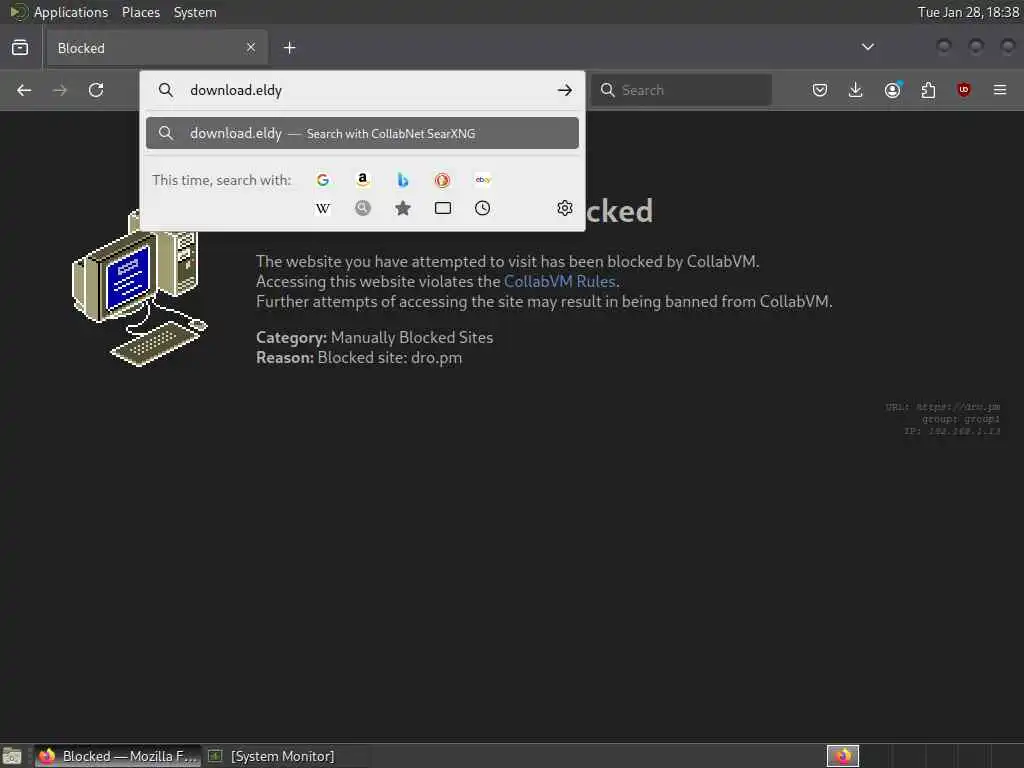The image size is (1024, 768).
Task: Click the date and time clock
Action: coord(968,12)
